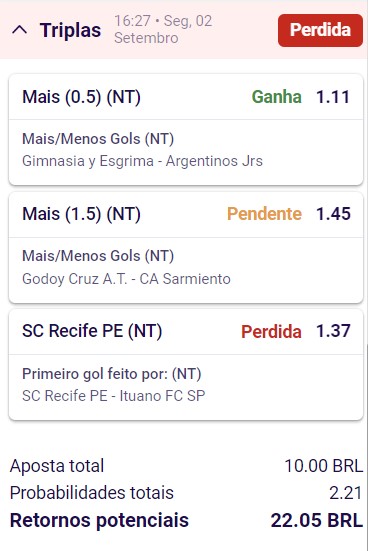Open Gimnasia y Esgrima - Argentinos Jrs match
Screen dimensions: 368x551
point(142,161)
